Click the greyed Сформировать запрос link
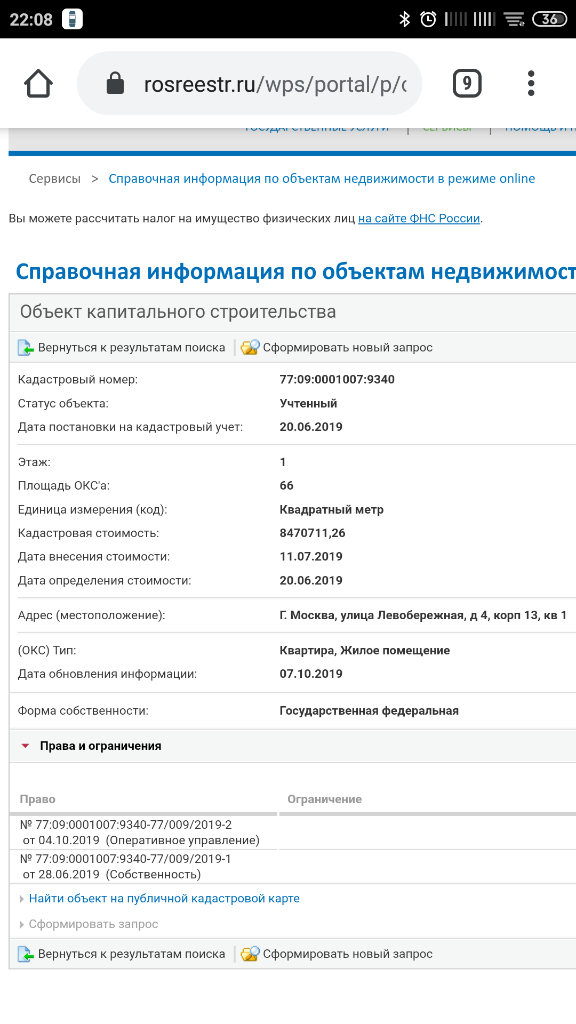This screenshot has width=576, height=1024. point(93,924)
